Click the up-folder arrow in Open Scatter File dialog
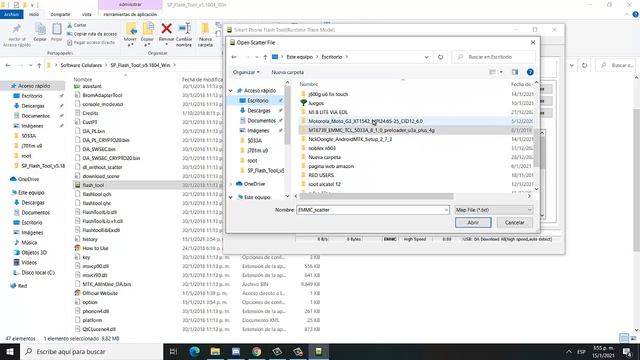 coord(265,57)
